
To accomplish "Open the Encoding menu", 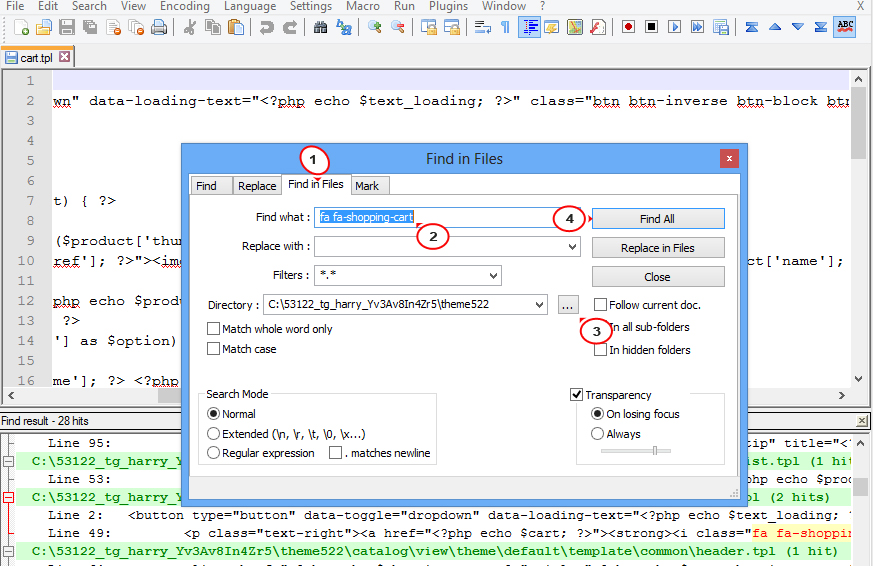I will (184, 6).
